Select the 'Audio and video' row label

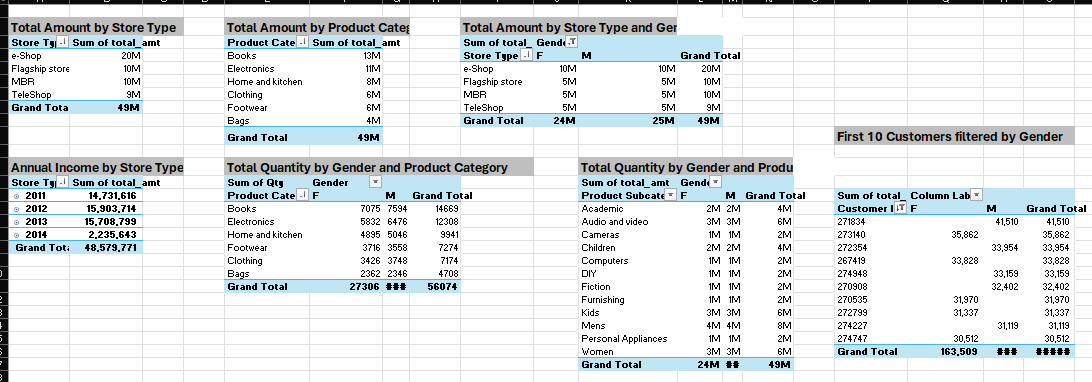point(627,222)
